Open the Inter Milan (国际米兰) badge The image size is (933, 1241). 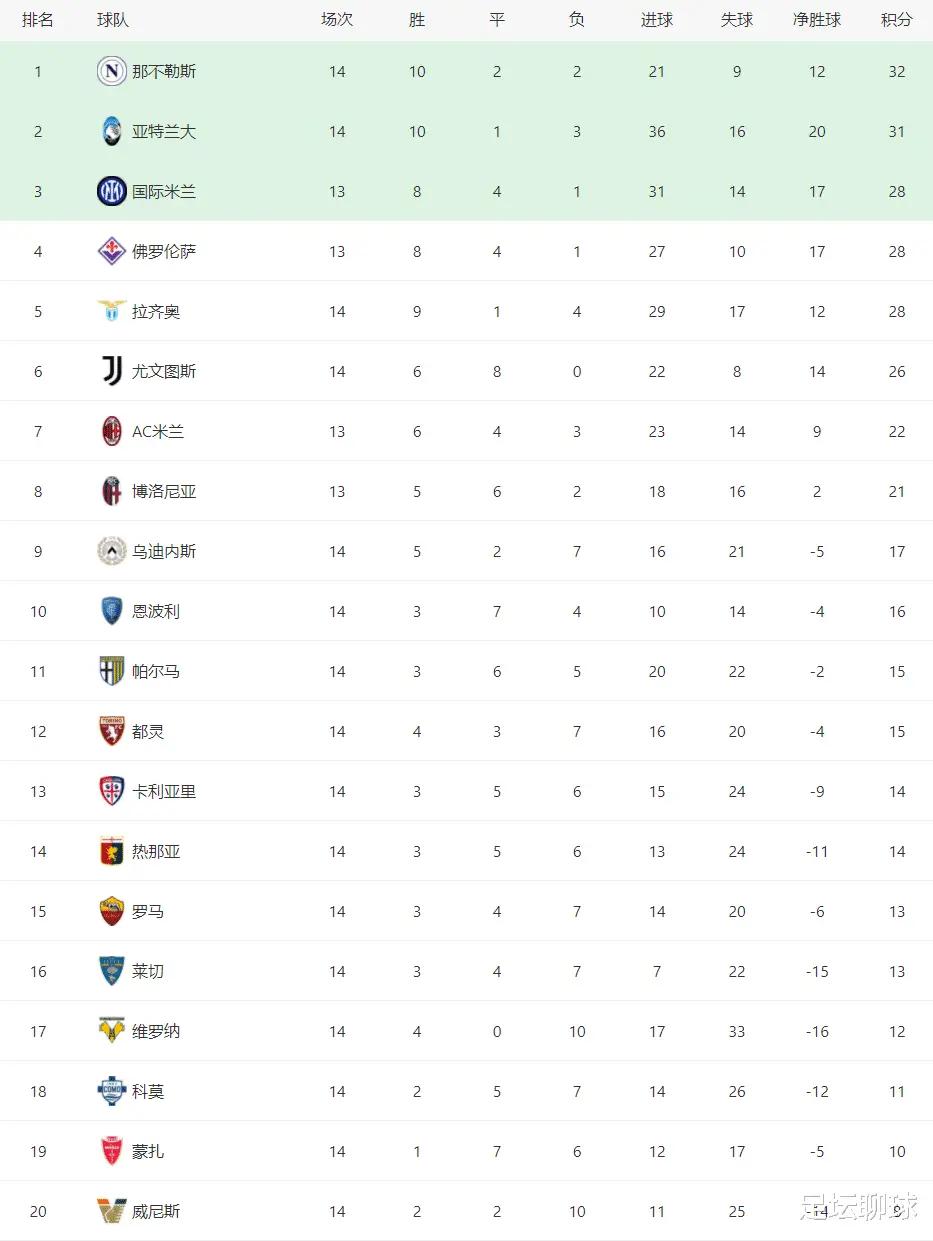click(x=112, y=191)
